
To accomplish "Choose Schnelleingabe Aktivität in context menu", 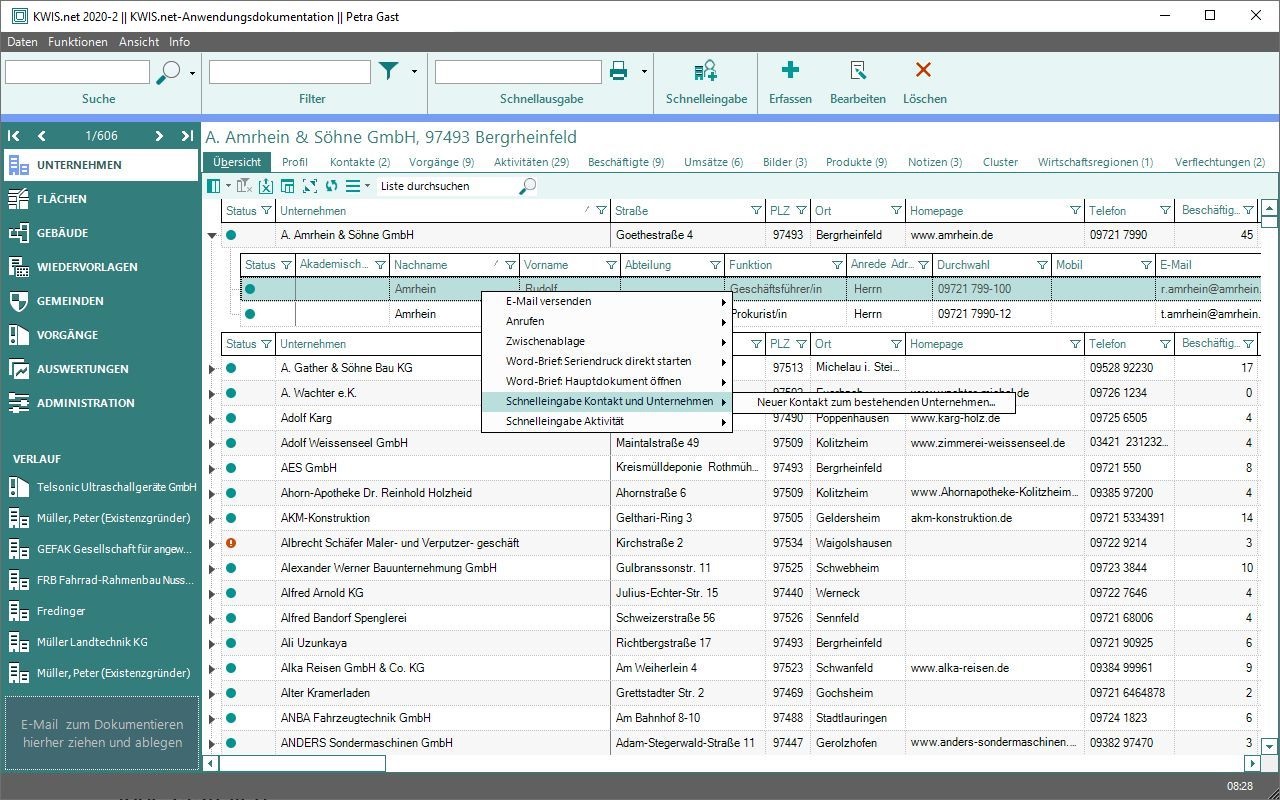I will coord(607,421).
